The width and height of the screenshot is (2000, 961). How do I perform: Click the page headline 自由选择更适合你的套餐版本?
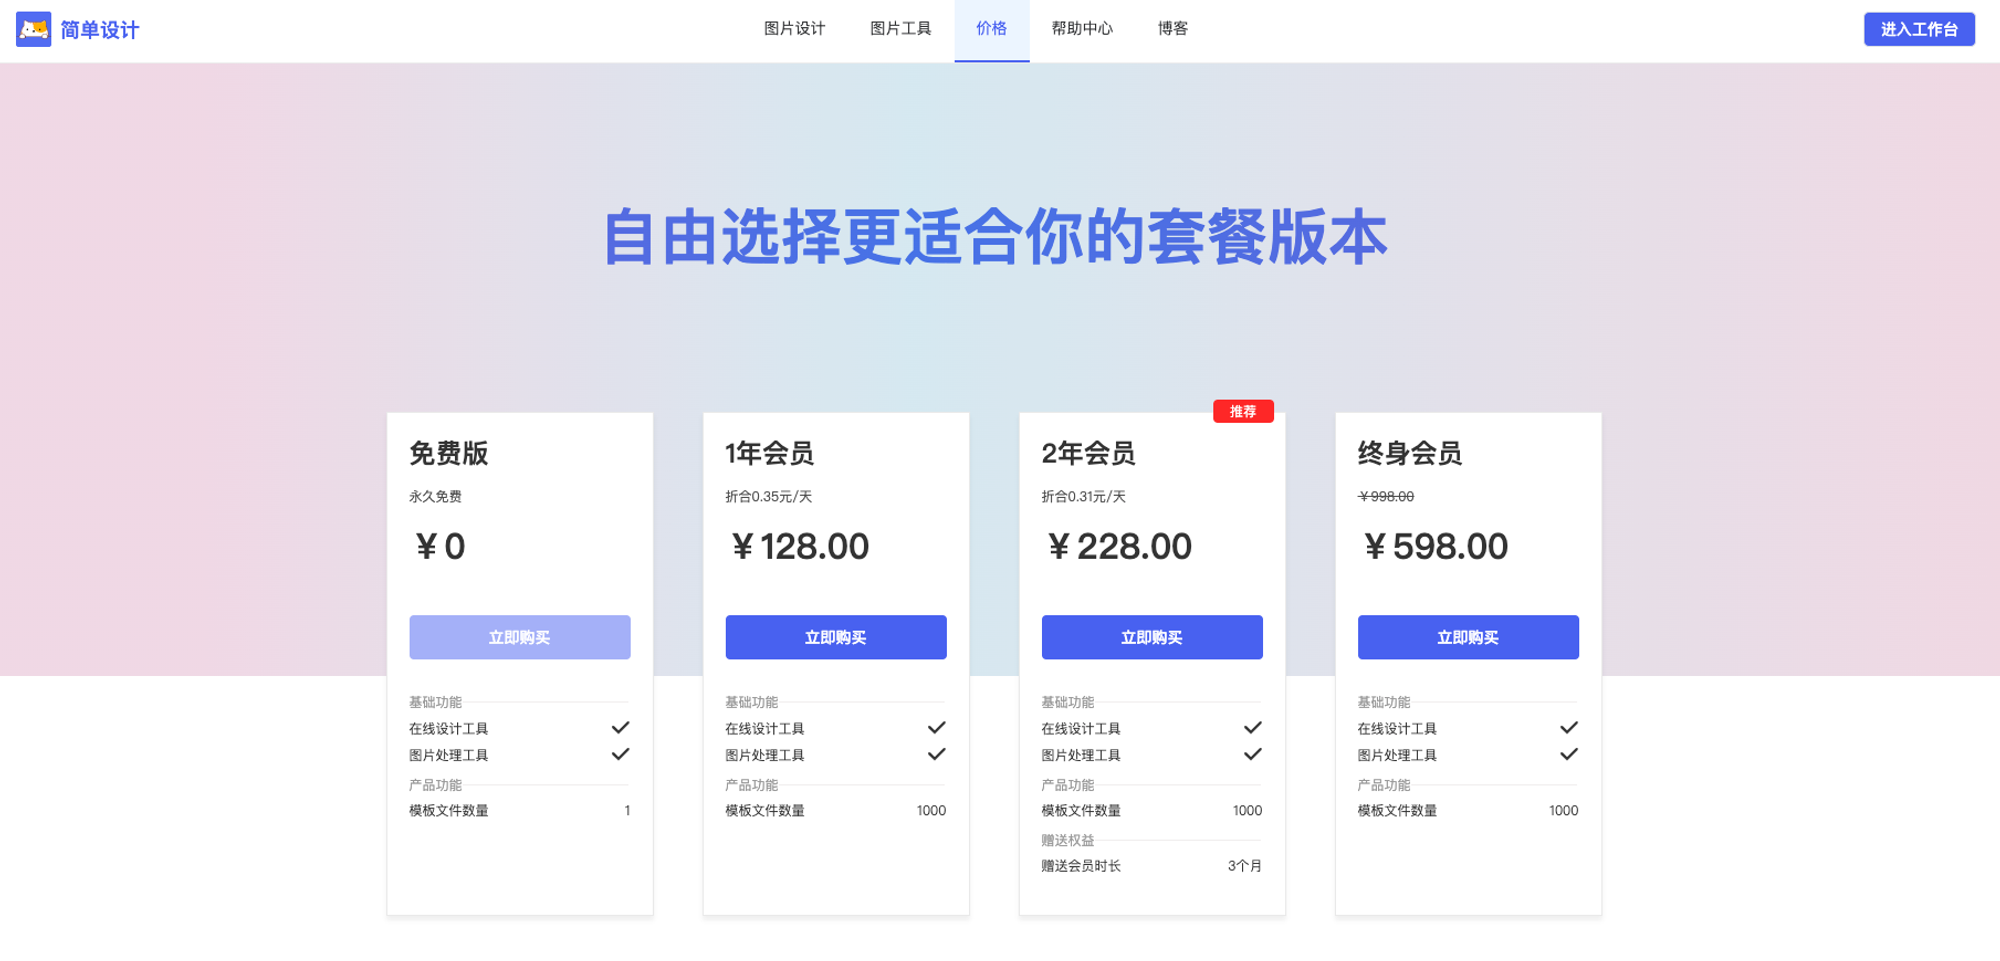[x=995, y=238]
